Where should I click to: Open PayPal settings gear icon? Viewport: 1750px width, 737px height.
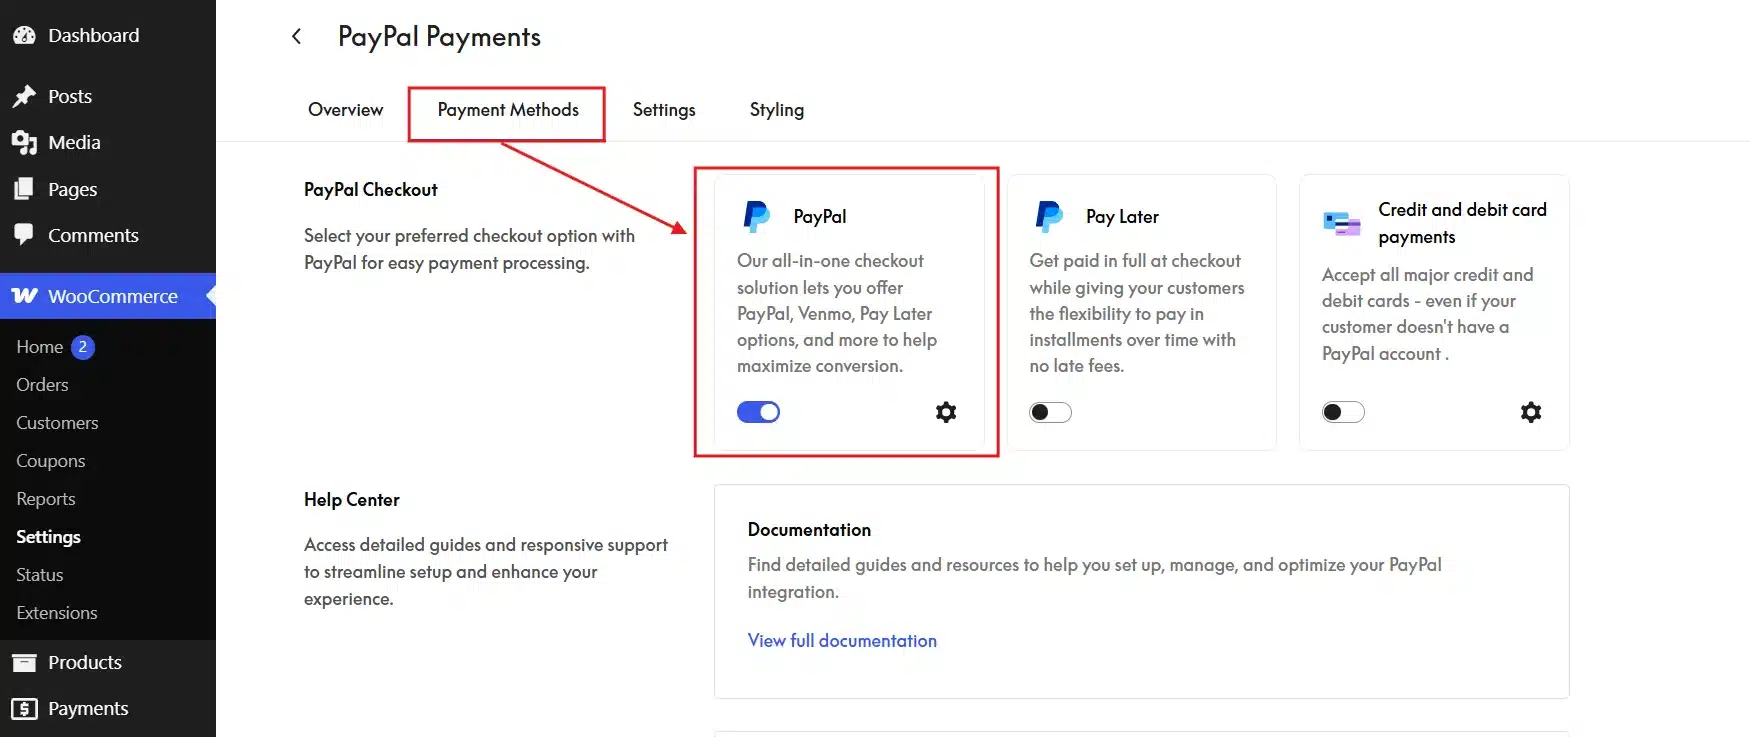pyautogui.click(x=946, y=412)
